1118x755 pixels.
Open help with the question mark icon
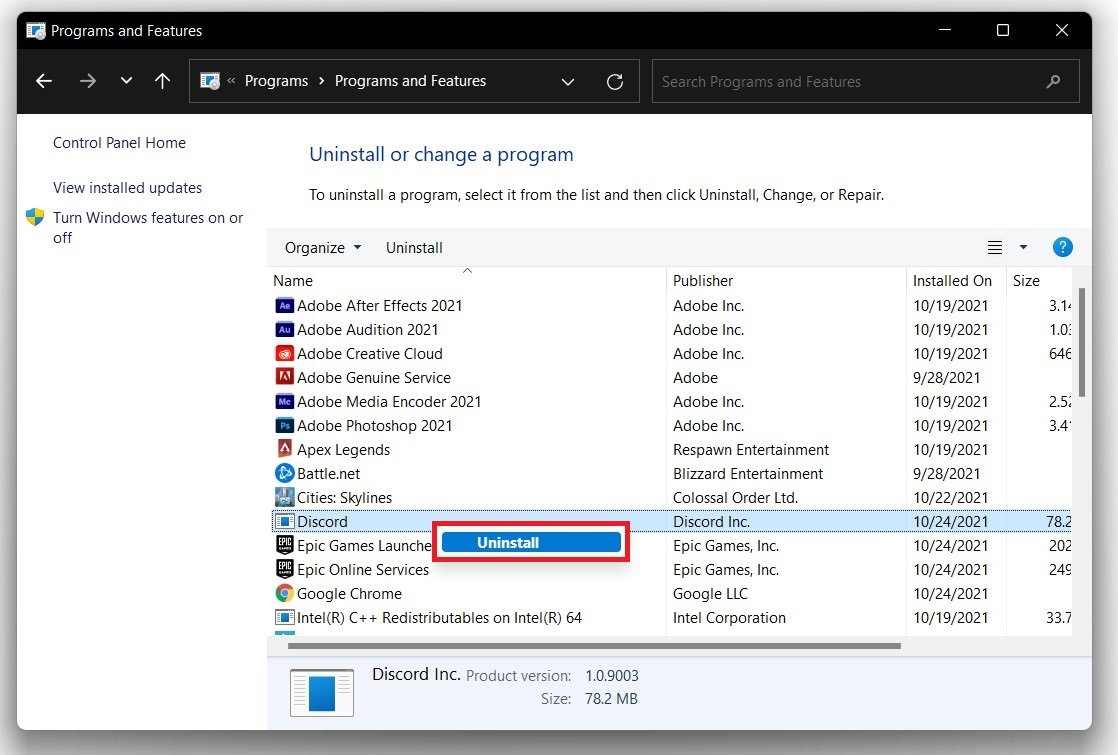click(1062, 248)
